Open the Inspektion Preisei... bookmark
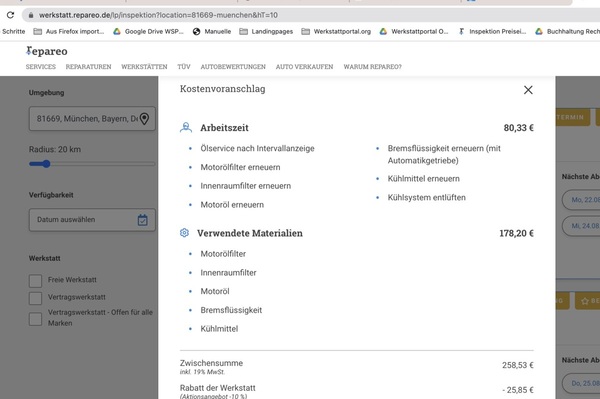This screenshot has width=600, height=399. tap(492, 31)
